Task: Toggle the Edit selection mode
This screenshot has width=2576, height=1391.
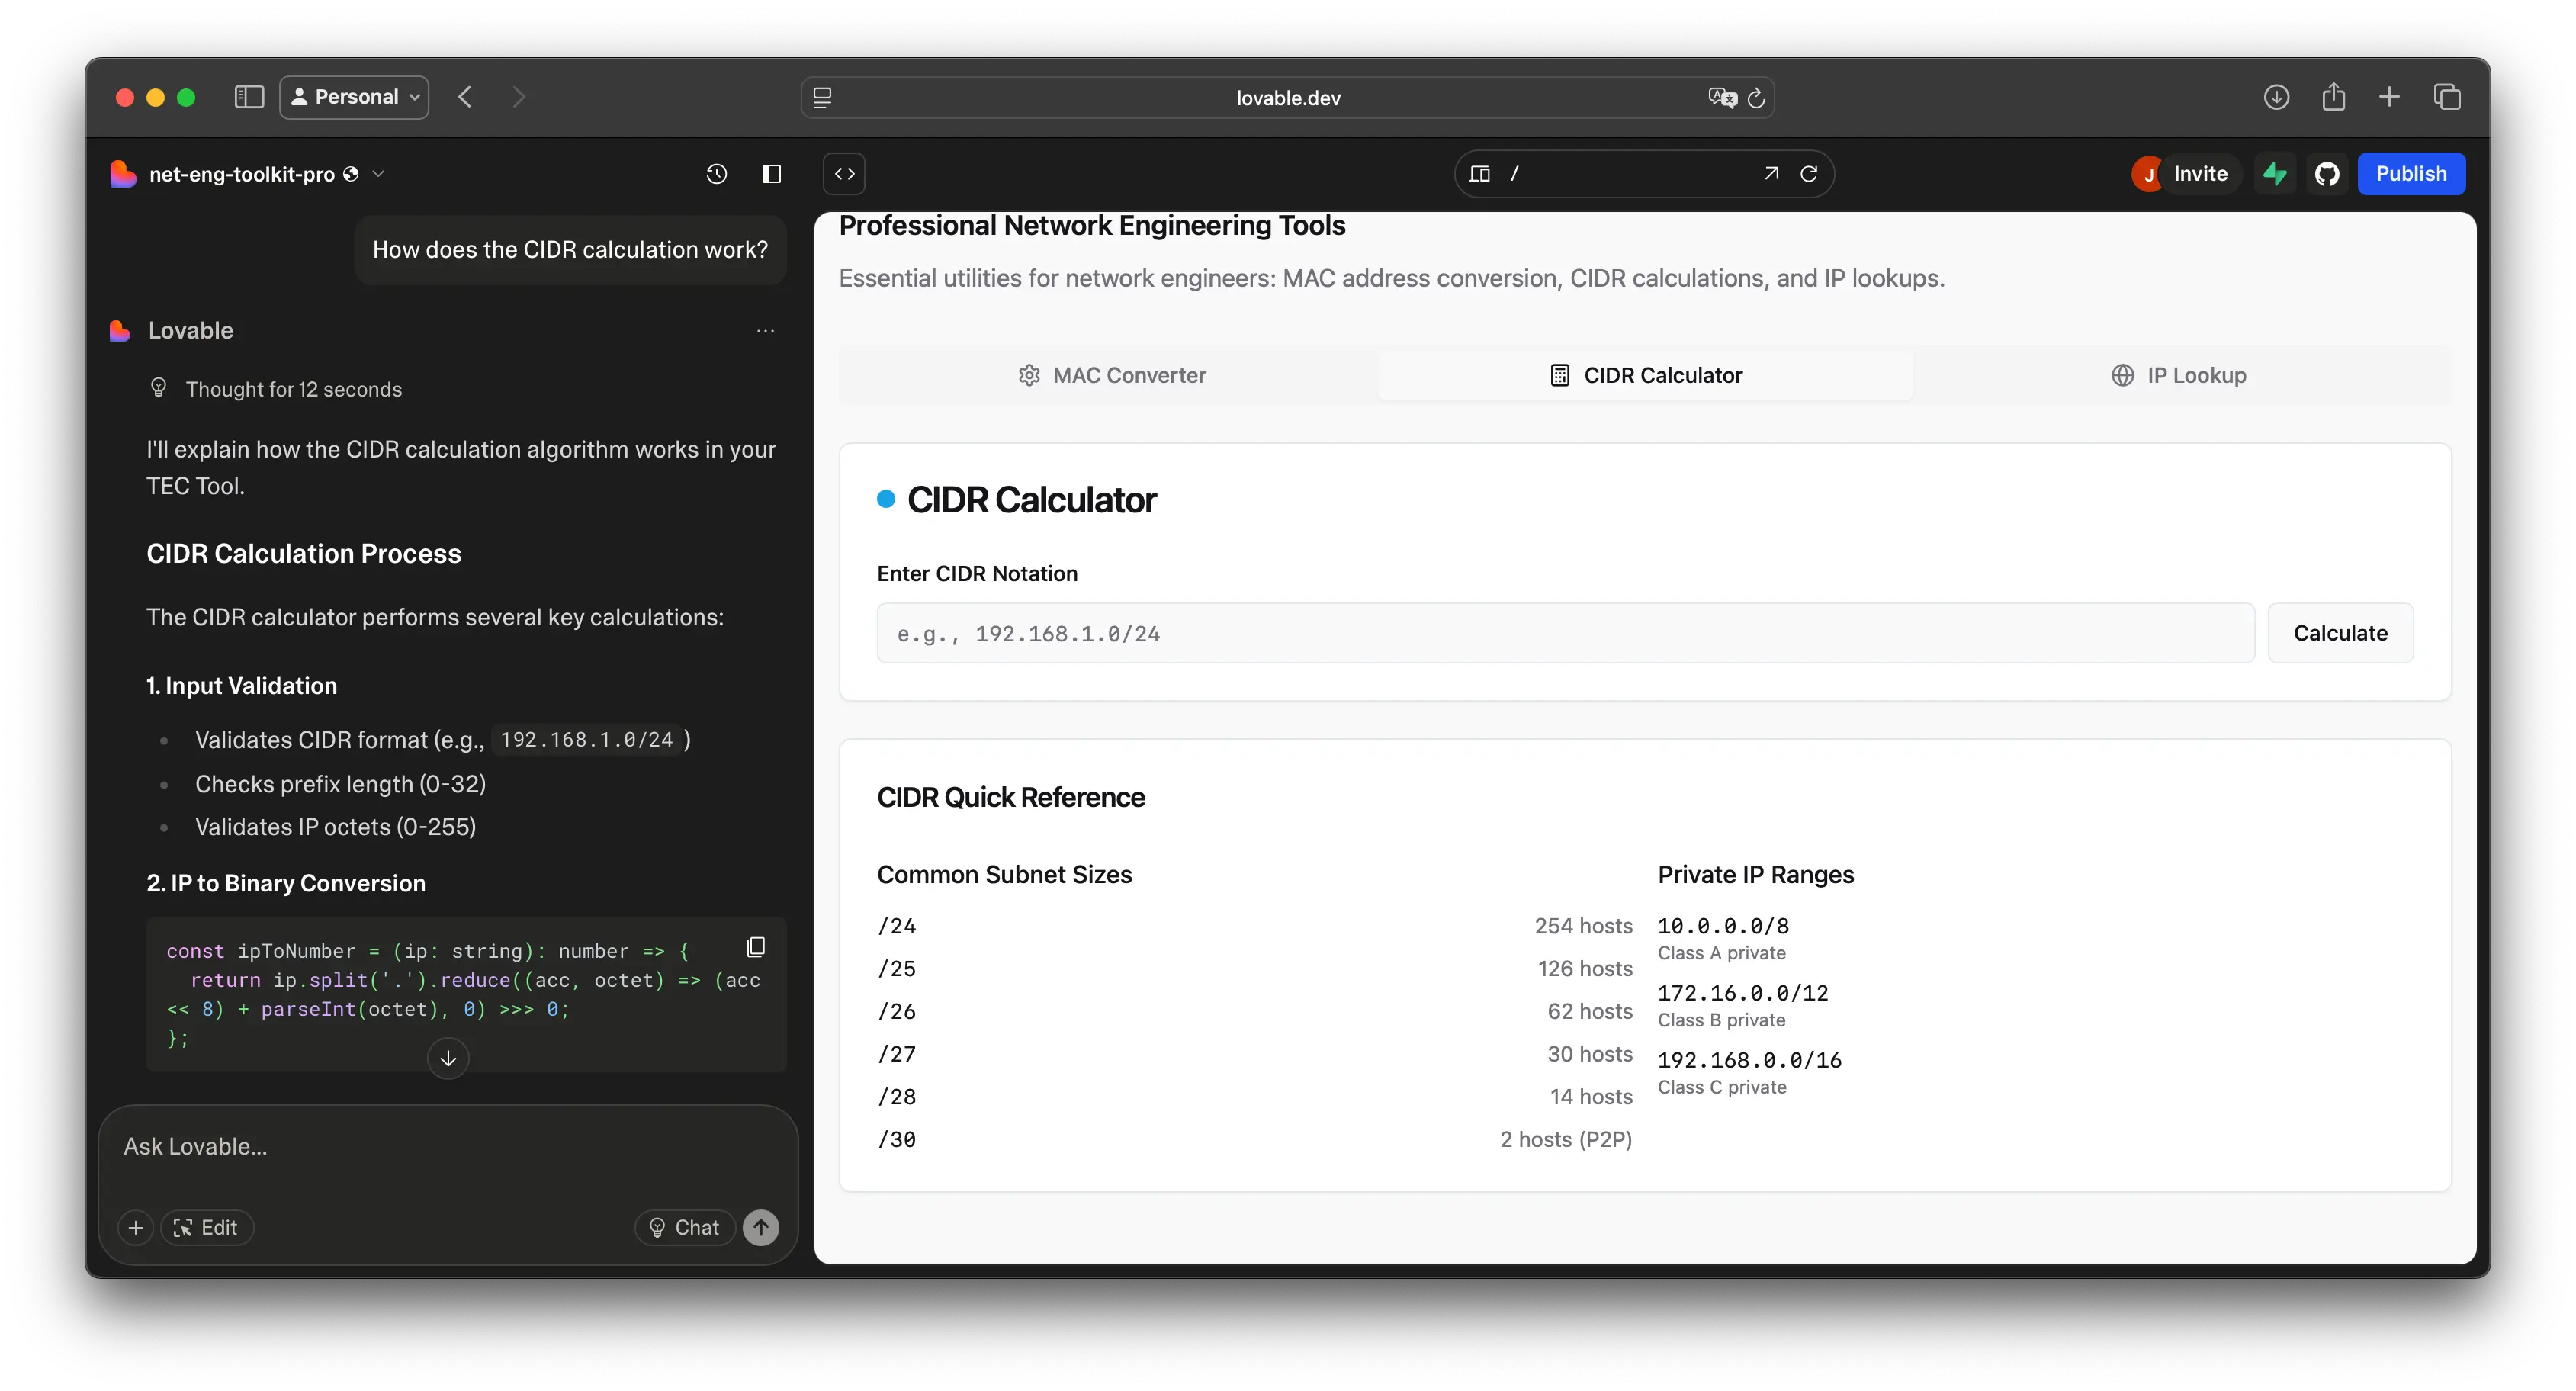Action: [207, 1227]
